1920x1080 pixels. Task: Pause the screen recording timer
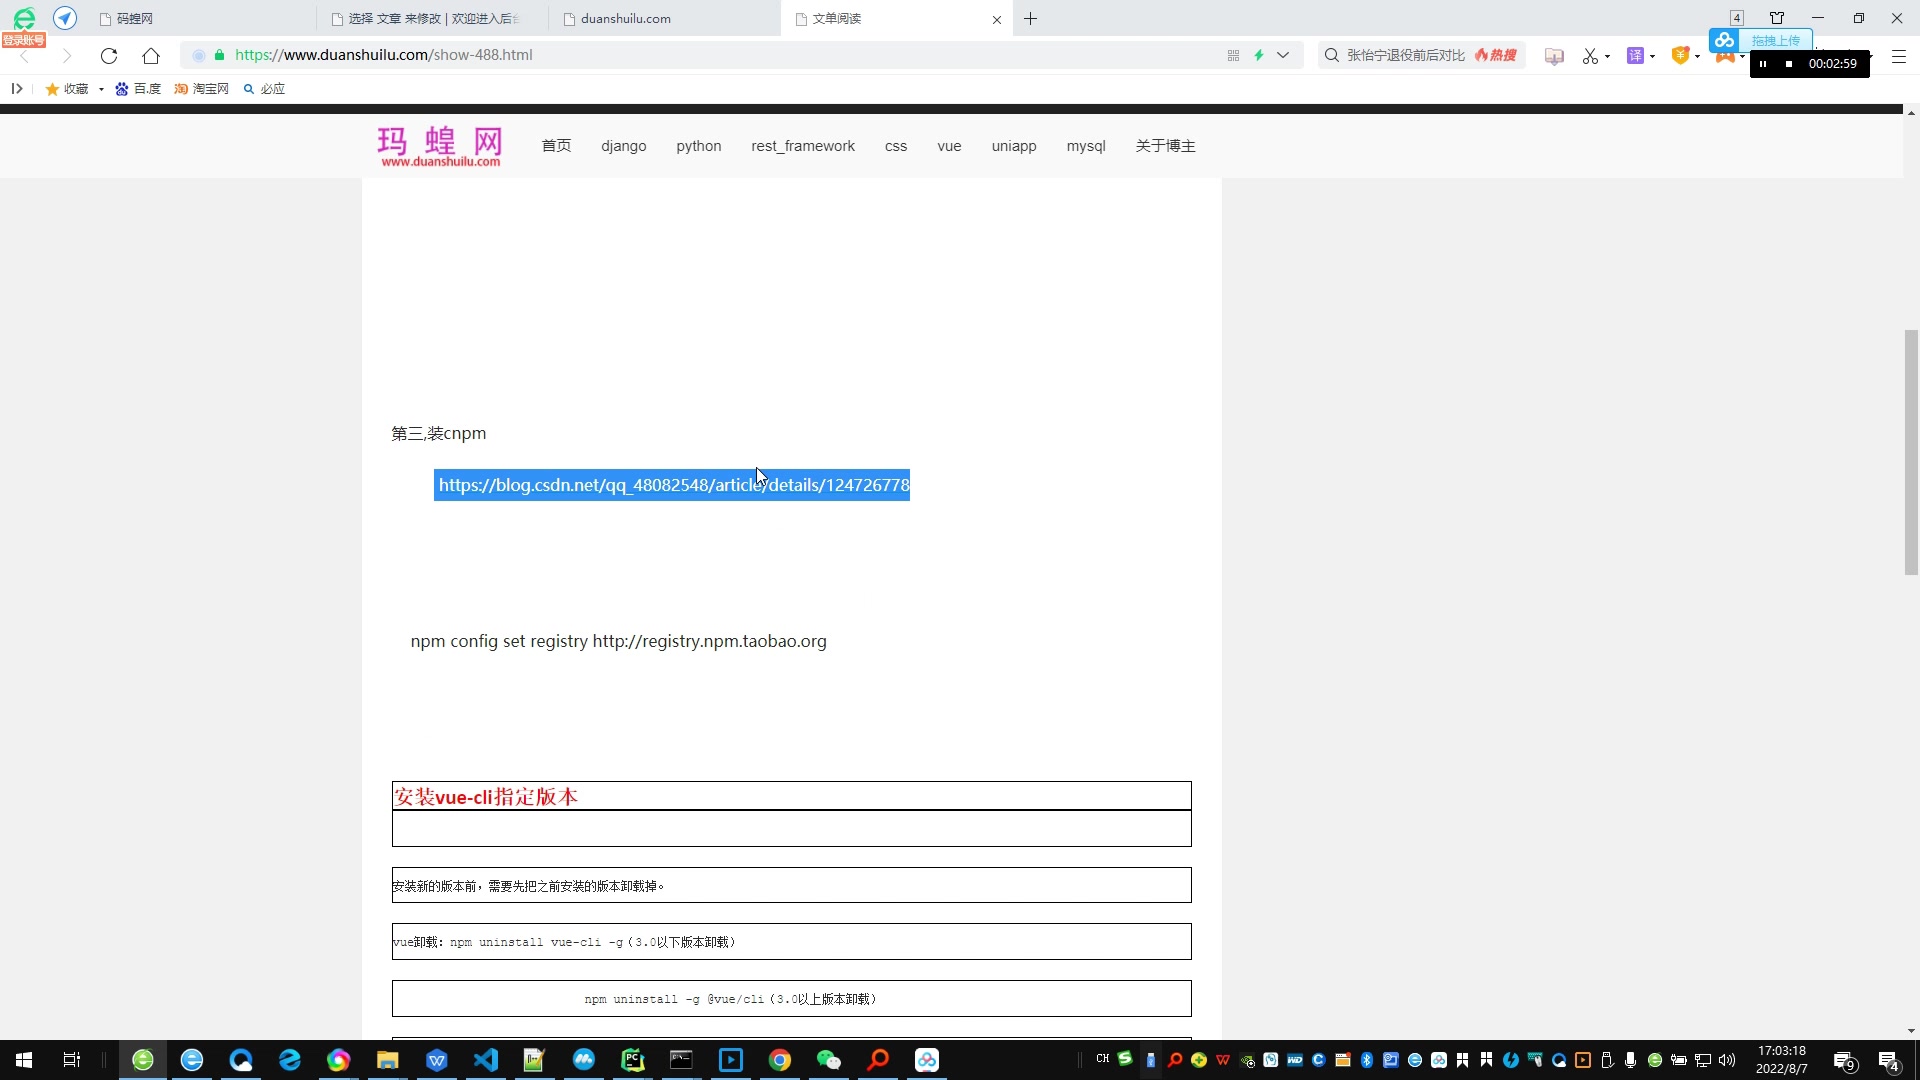(1763, 64)
